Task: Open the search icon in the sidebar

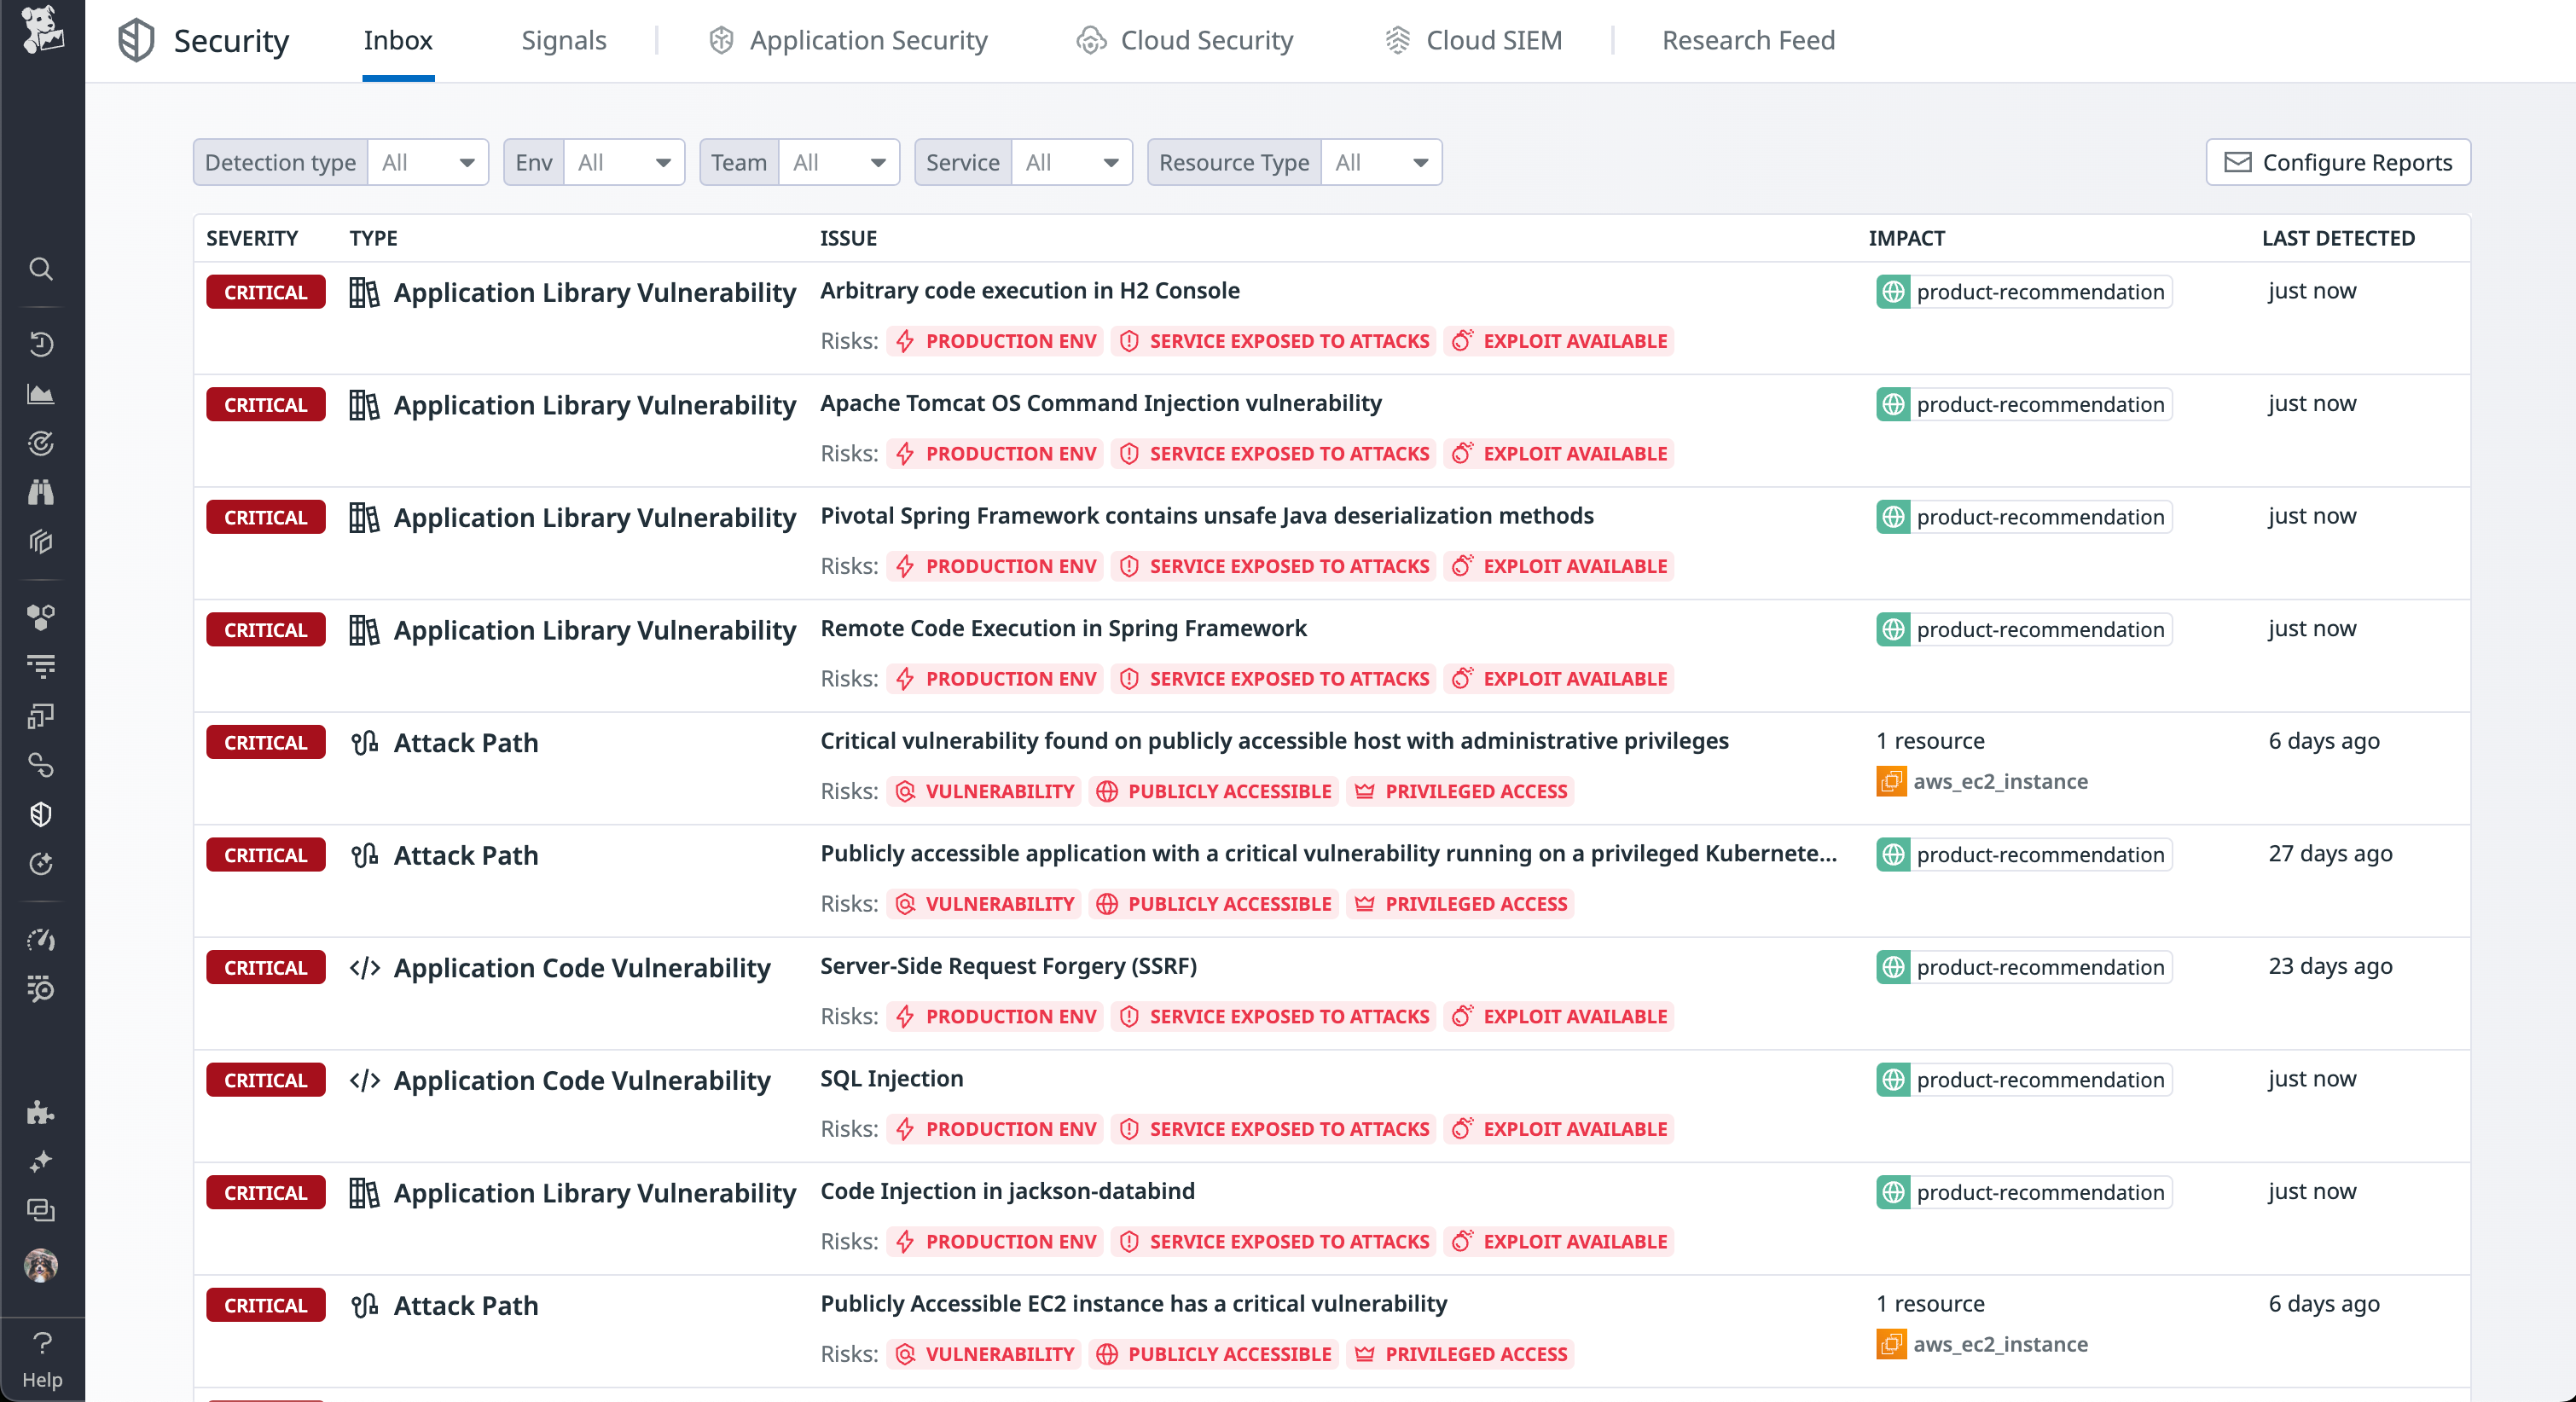Action: click(41, 269)
